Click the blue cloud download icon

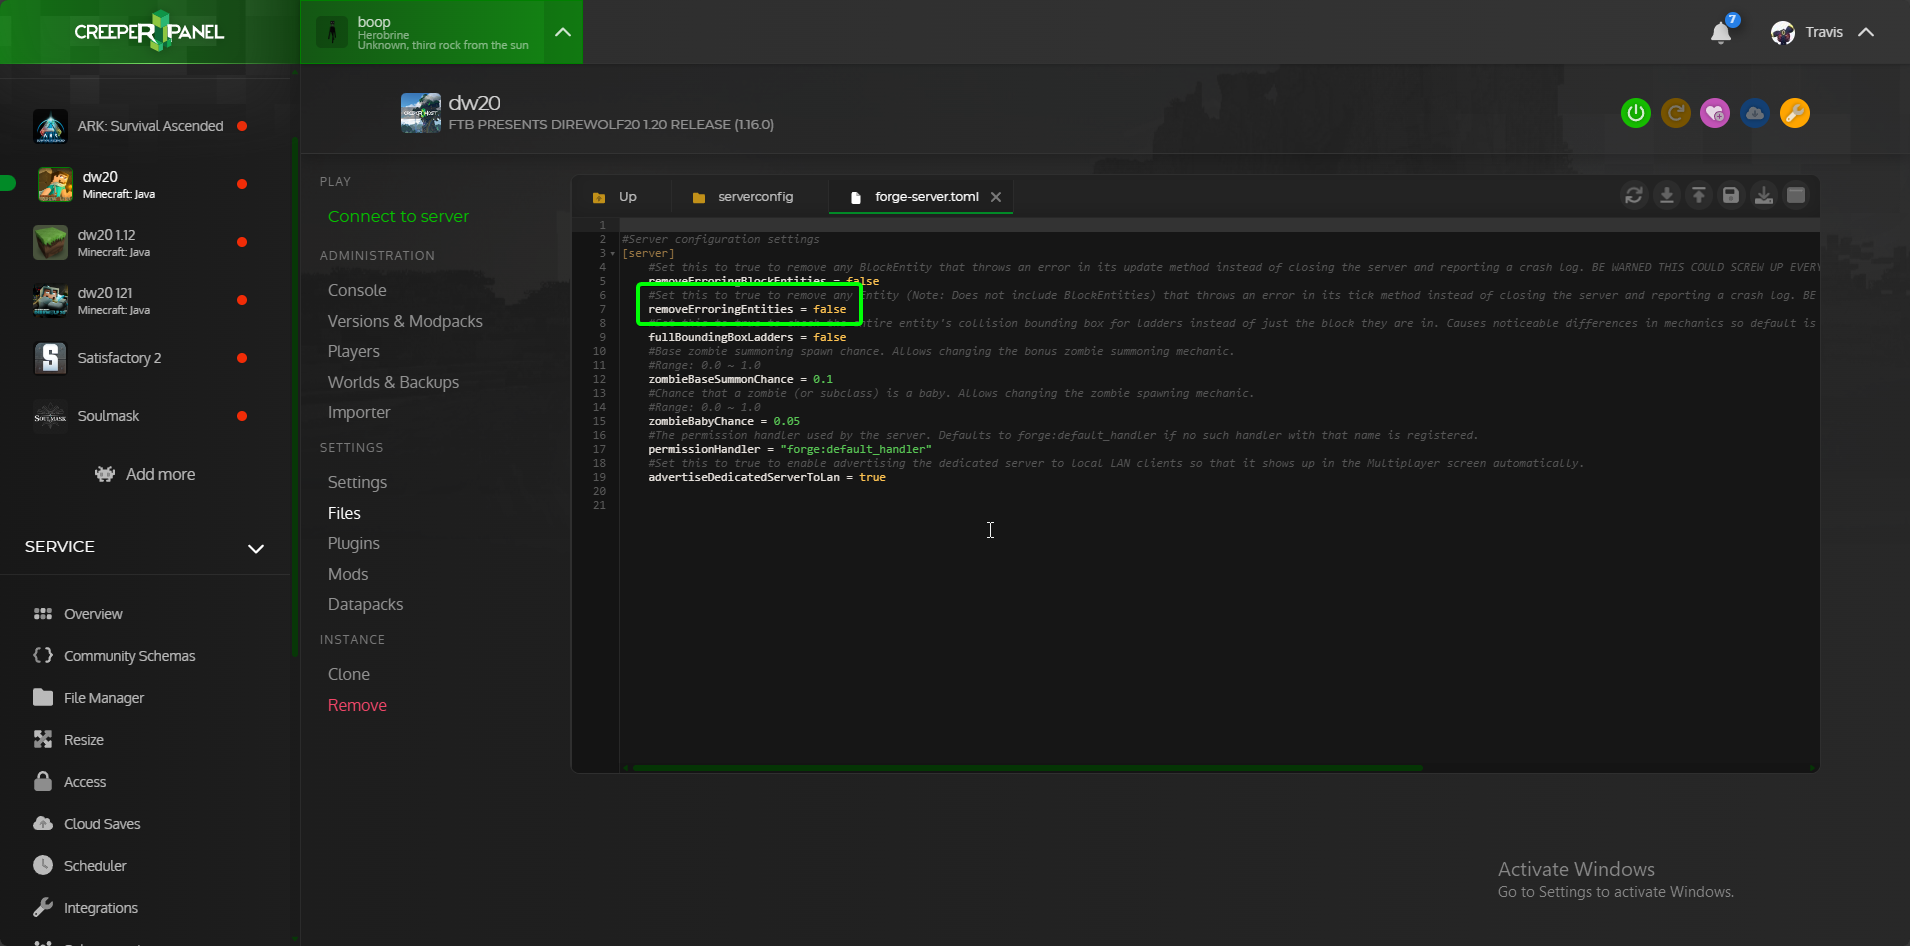coord(1755,113)
